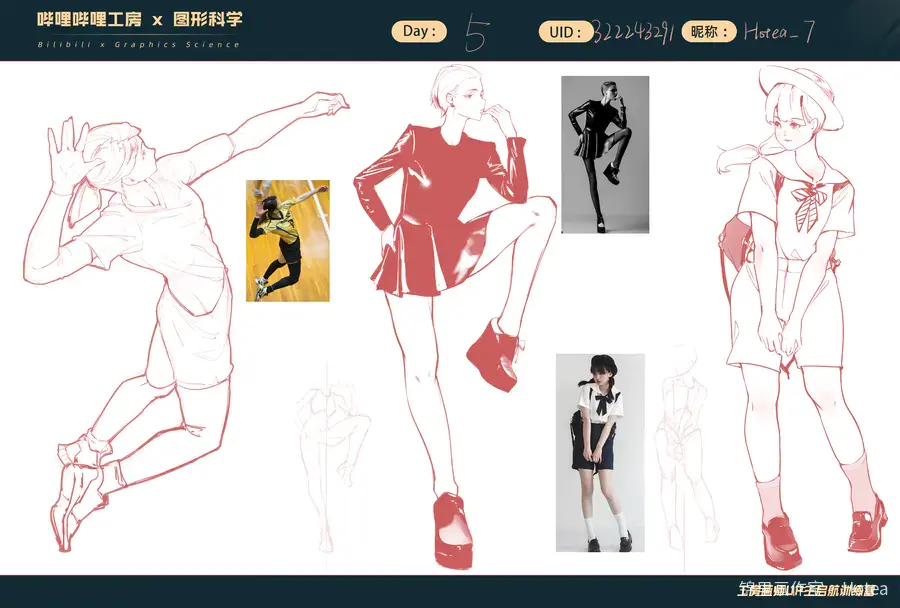Click the handwritten UID number
The image size is (900, 608).
[x=633, y=33]
